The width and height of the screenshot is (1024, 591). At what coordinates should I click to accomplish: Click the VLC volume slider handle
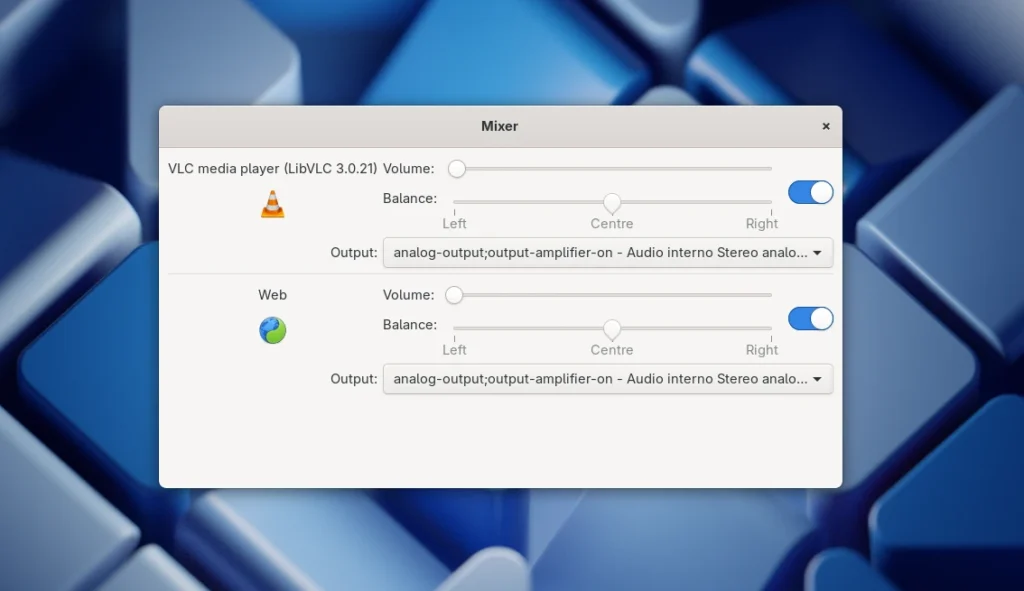pos(457,169)
